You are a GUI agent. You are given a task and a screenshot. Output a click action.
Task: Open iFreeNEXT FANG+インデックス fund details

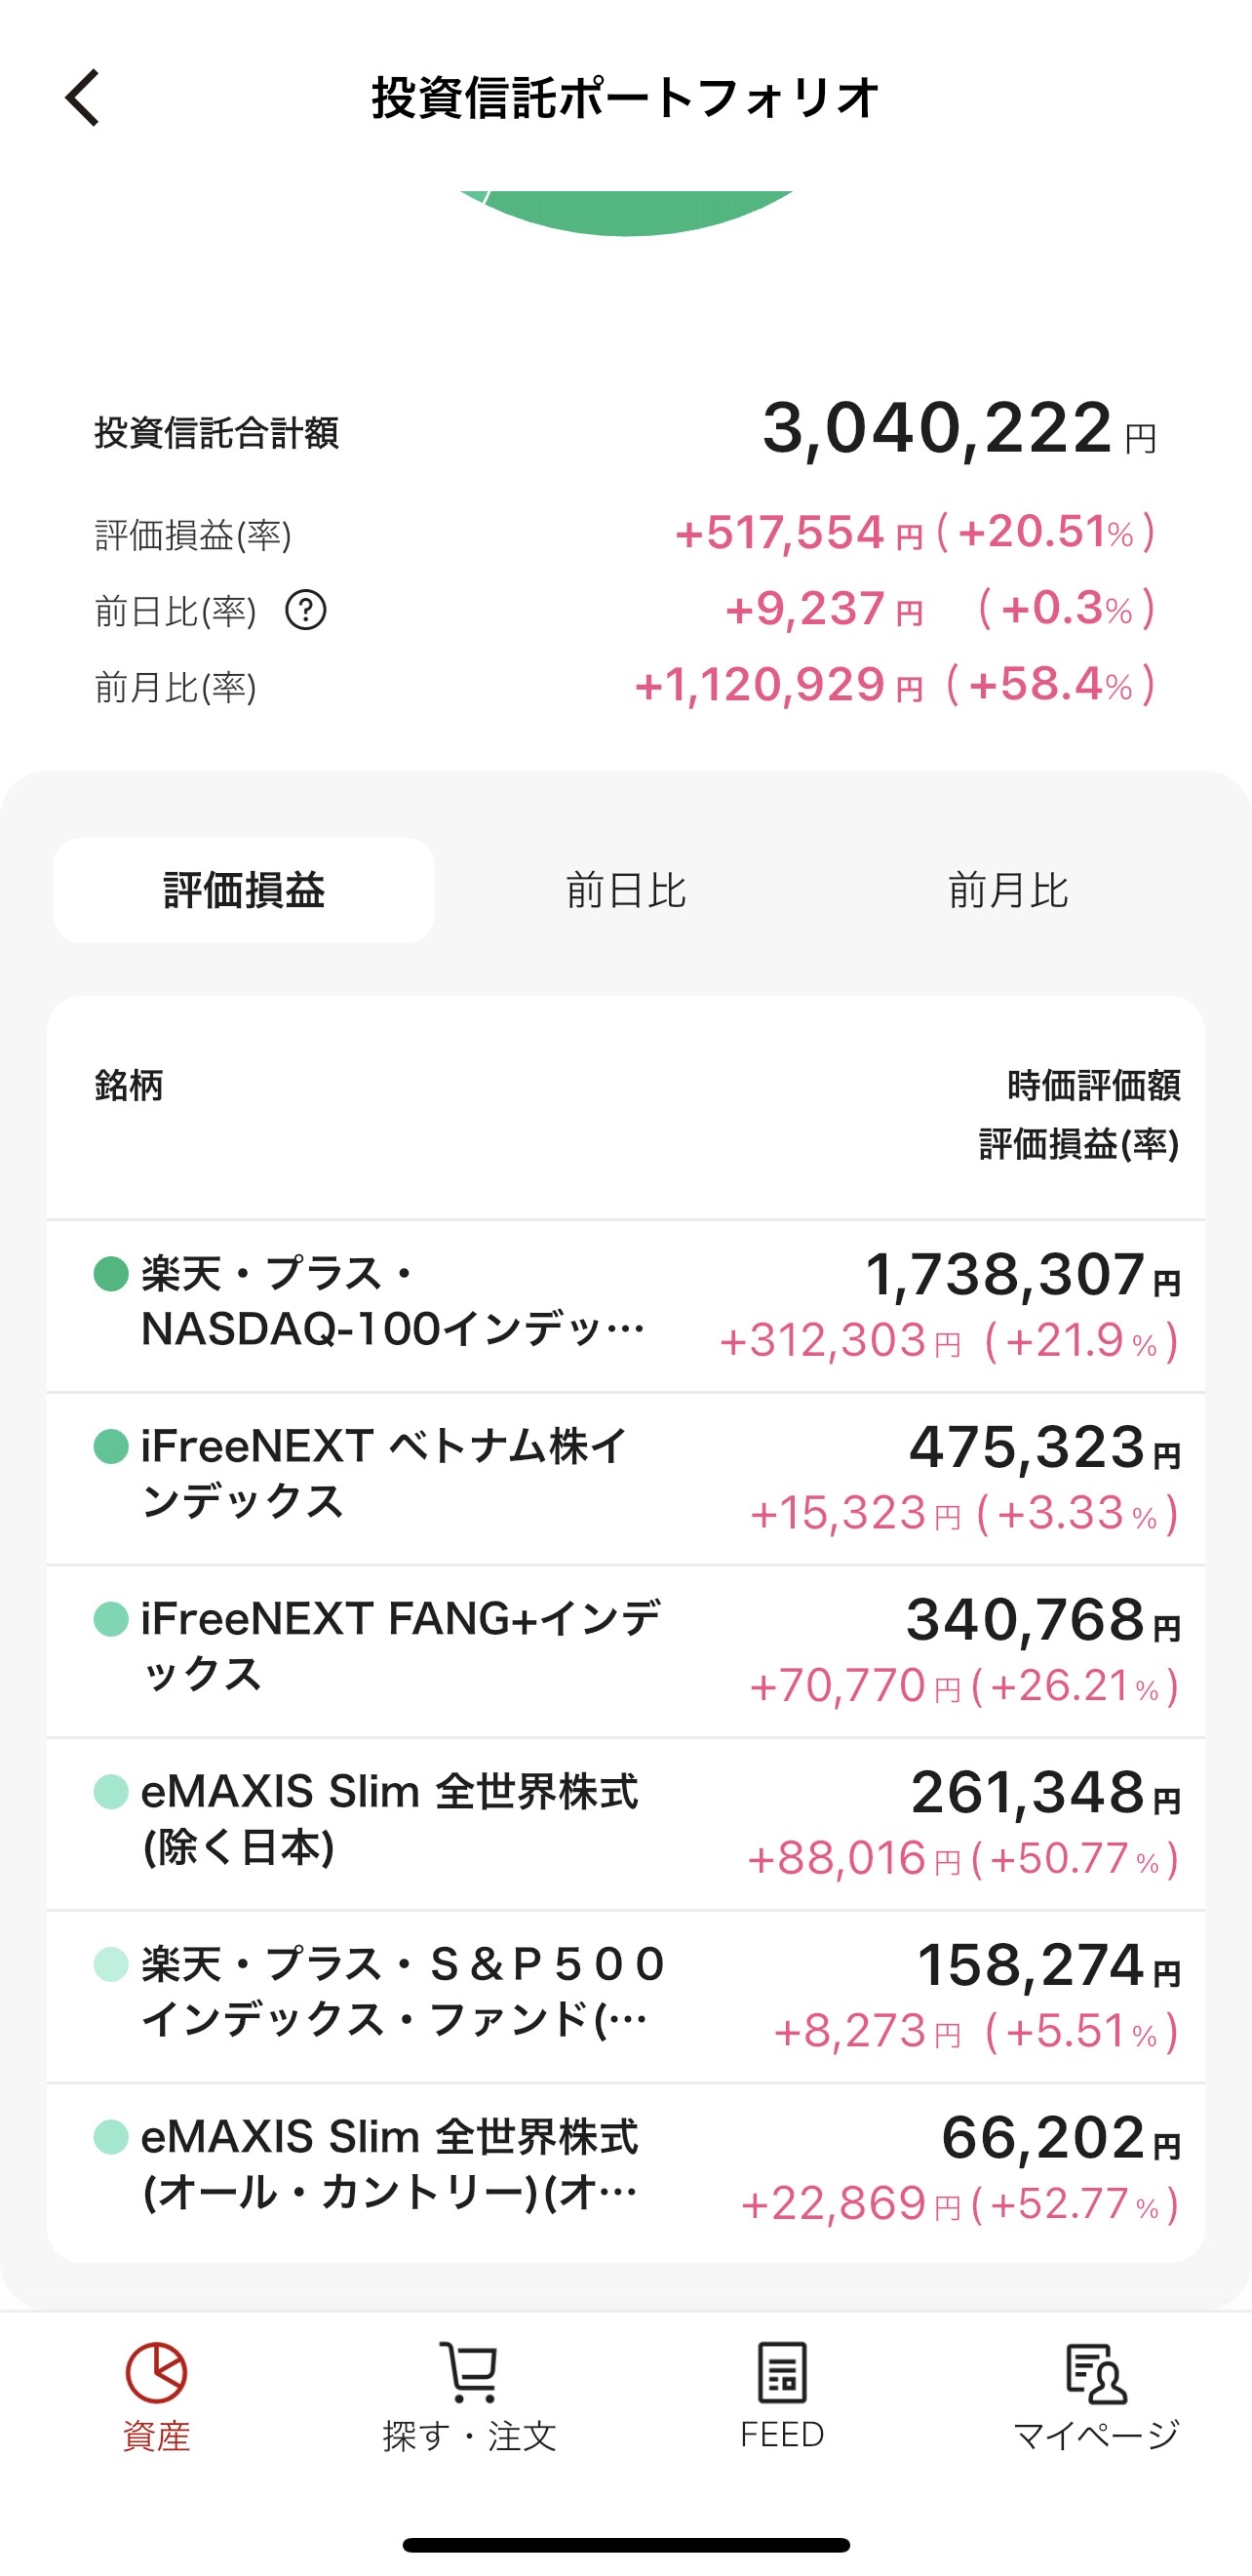[400, 1646]
